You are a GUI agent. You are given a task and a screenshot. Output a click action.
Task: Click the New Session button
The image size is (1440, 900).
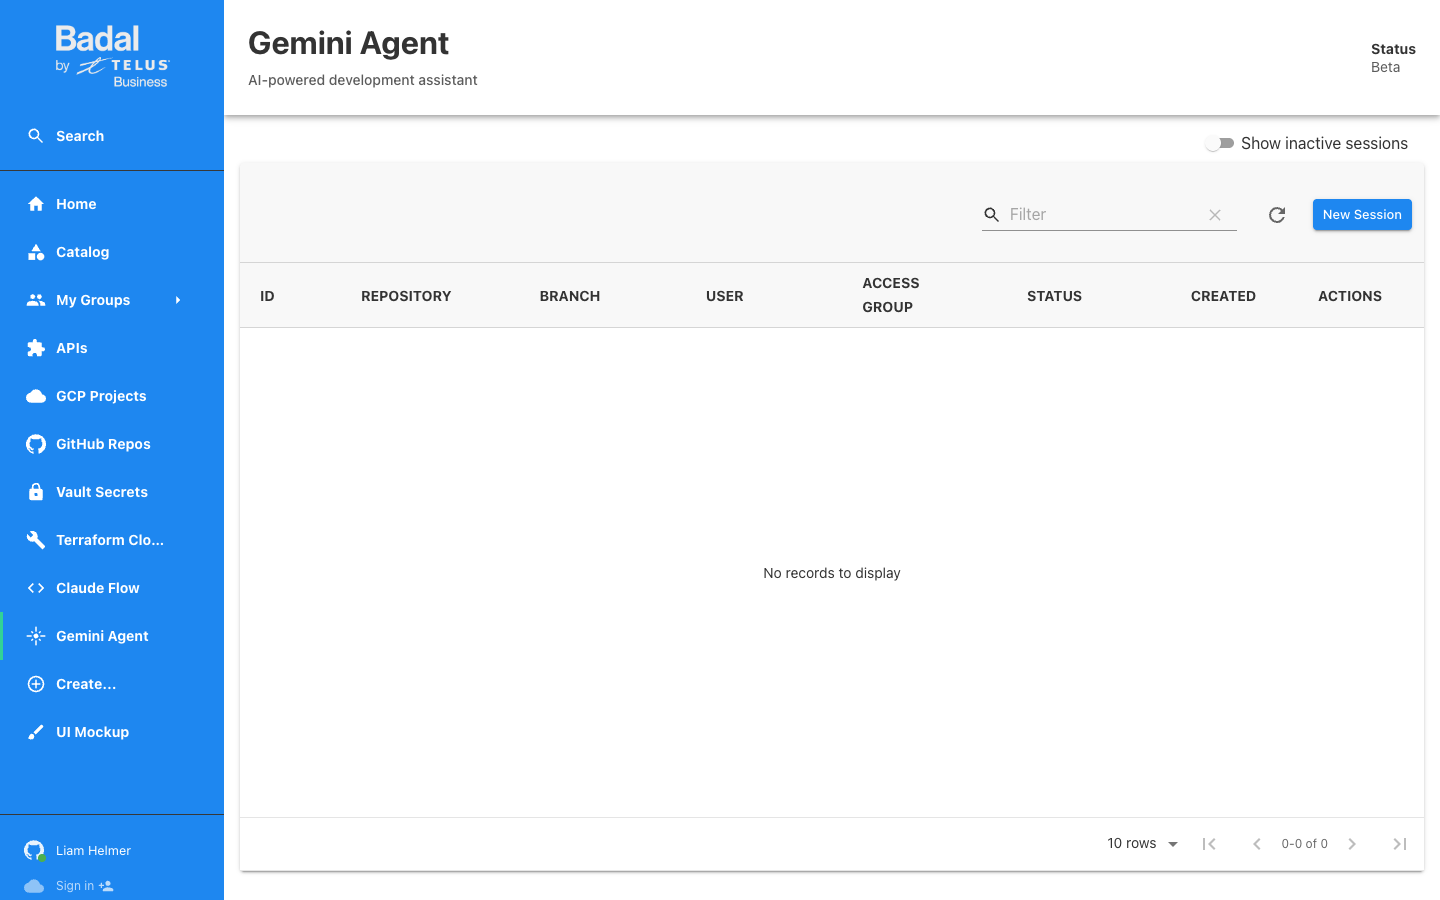(1362, 215)
